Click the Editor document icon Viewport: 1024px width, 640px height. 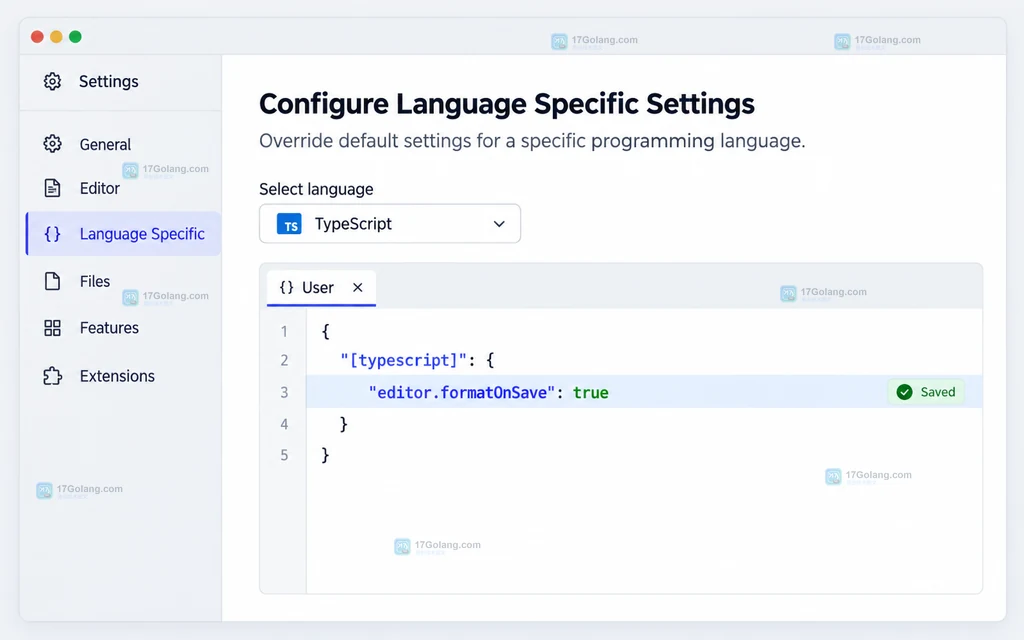click(52, 188)
